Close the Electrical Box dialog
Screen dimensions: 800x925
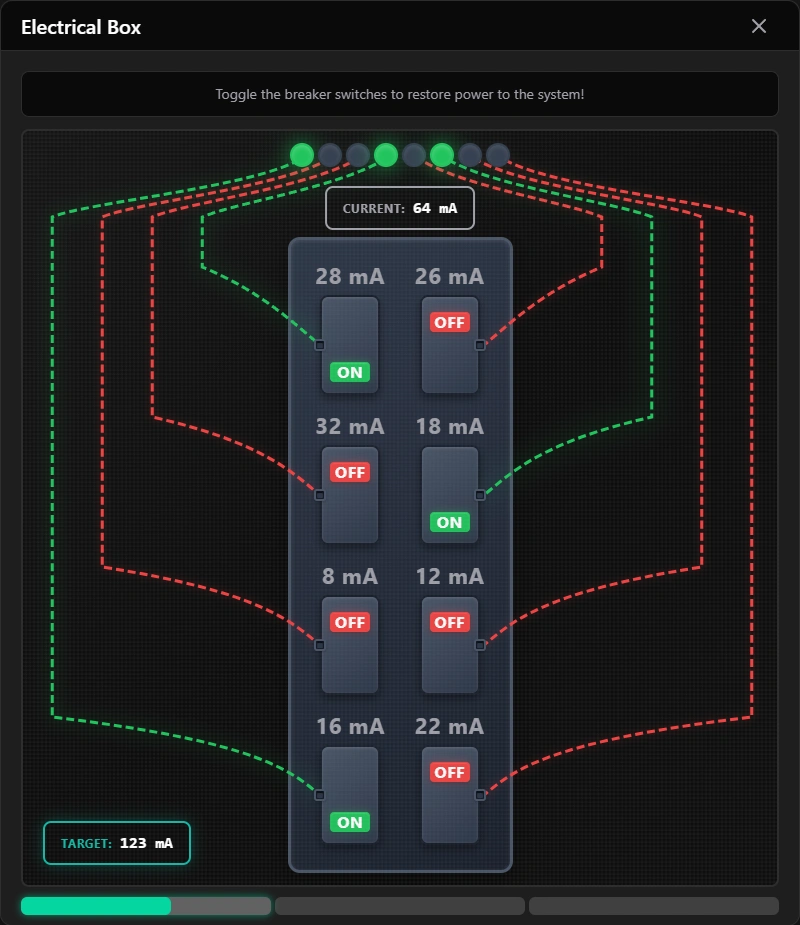click(x=759, y=26)
